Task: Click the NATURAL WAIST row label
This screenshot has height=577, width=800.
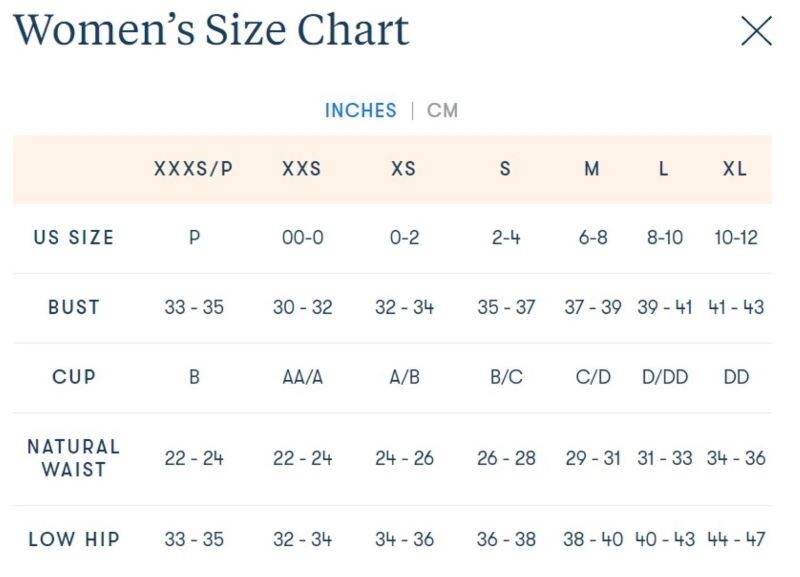Action: click(74, 457)
